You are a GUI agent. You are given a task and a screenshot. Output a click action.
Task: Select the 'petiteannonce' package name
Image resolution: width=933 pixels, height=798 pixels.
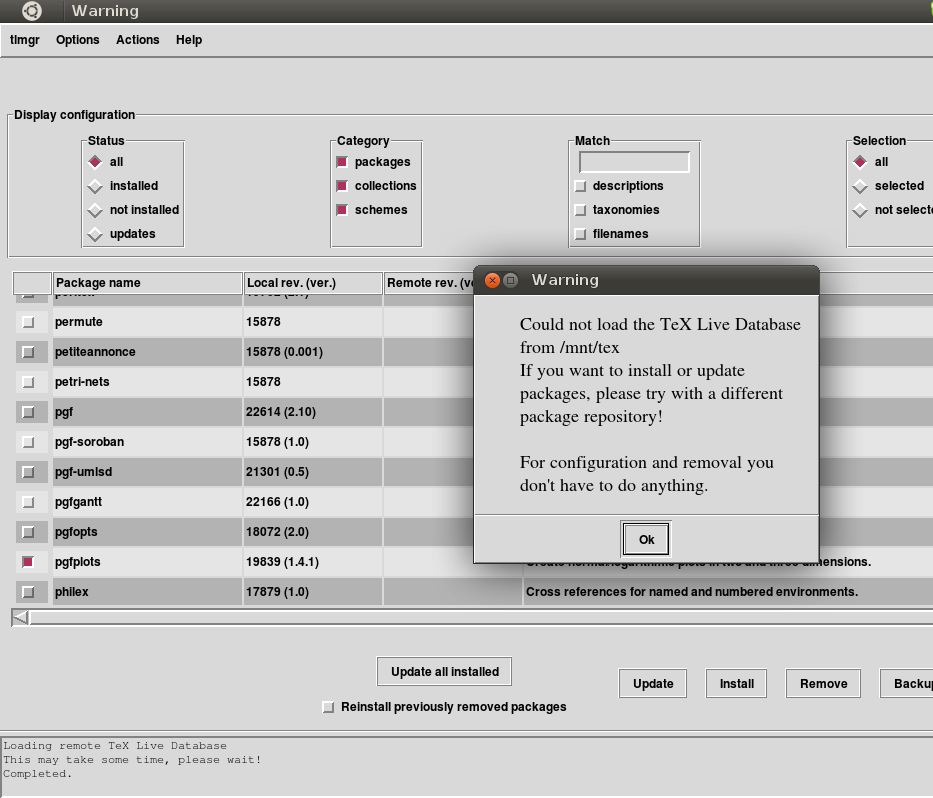[x=95, y=352]
